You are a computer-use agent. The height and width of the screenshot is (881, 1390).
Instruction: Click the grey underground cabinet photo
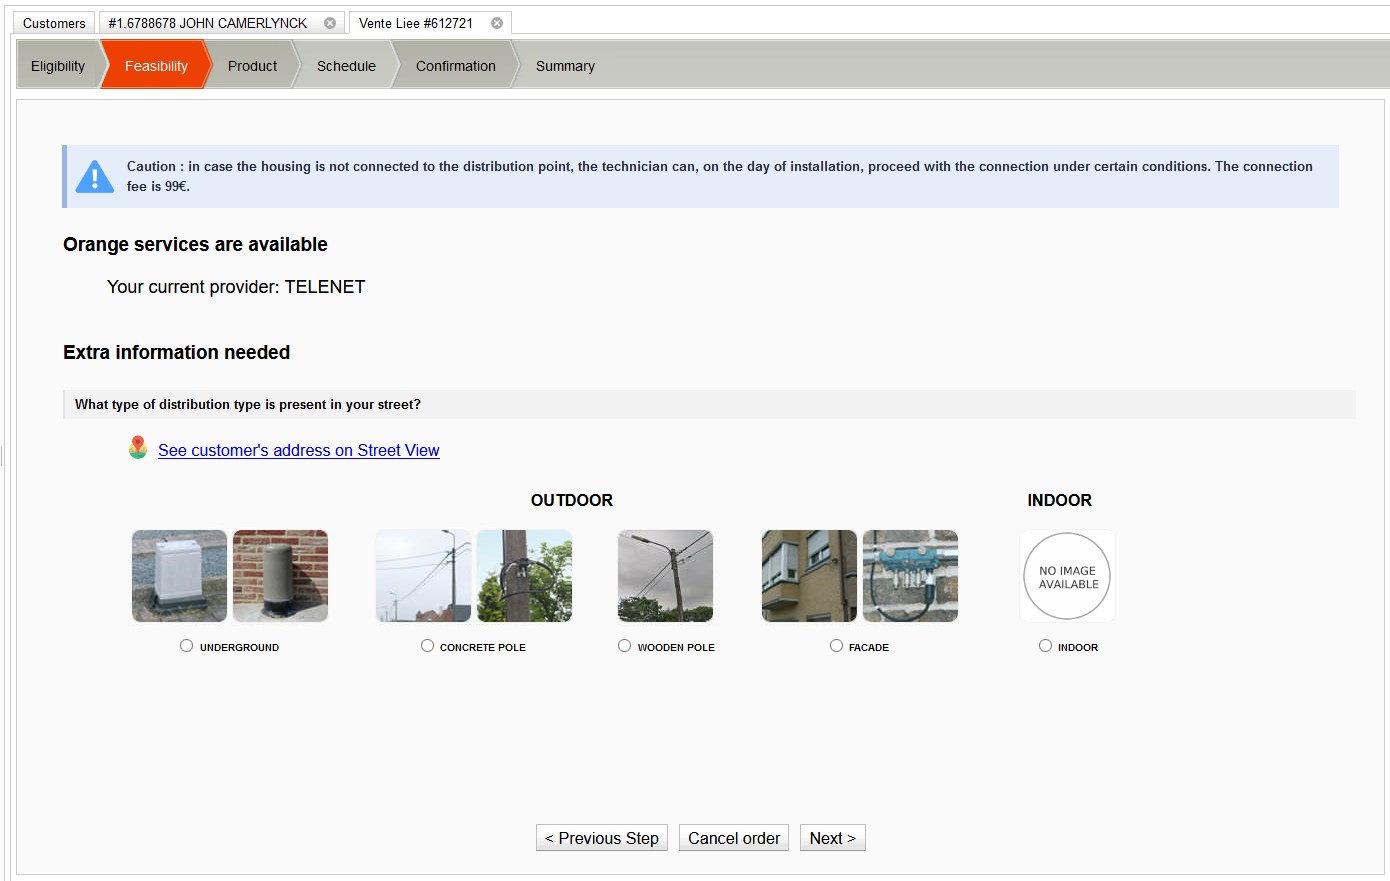click(x=179, y=576)
